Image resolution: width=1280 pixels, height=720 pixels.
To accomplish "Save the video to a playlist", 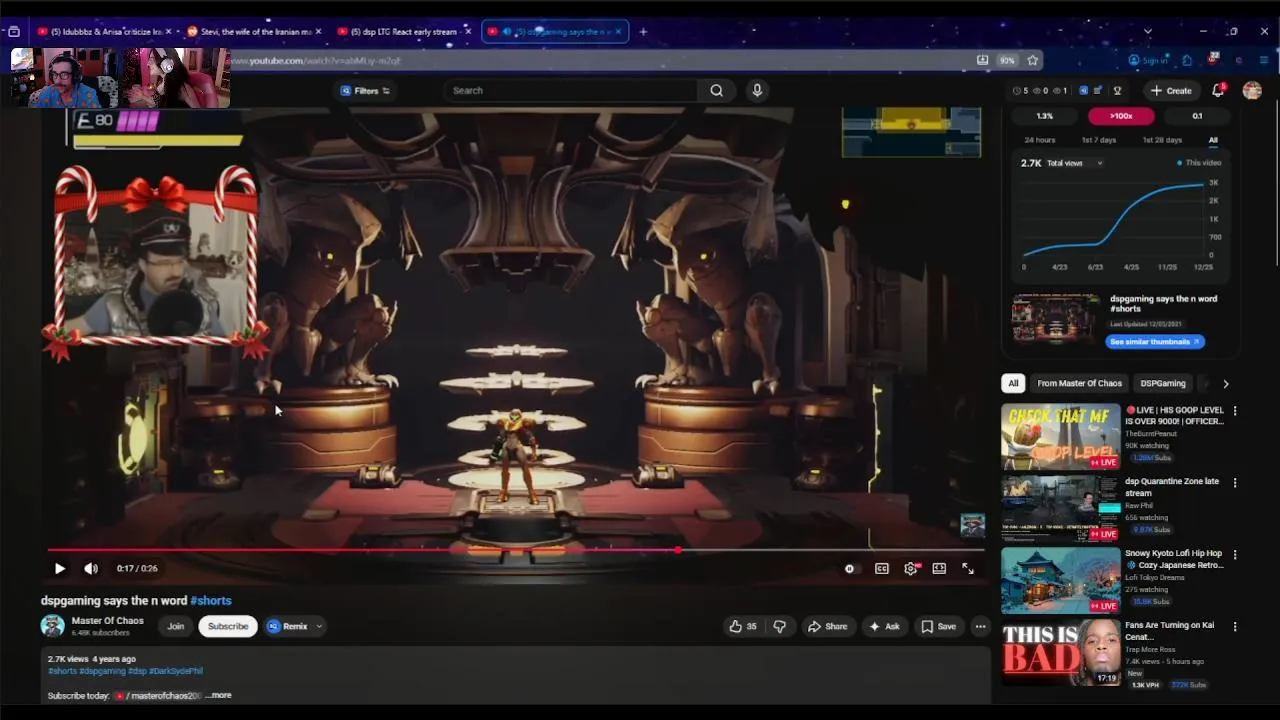I will tap(938, 626).
